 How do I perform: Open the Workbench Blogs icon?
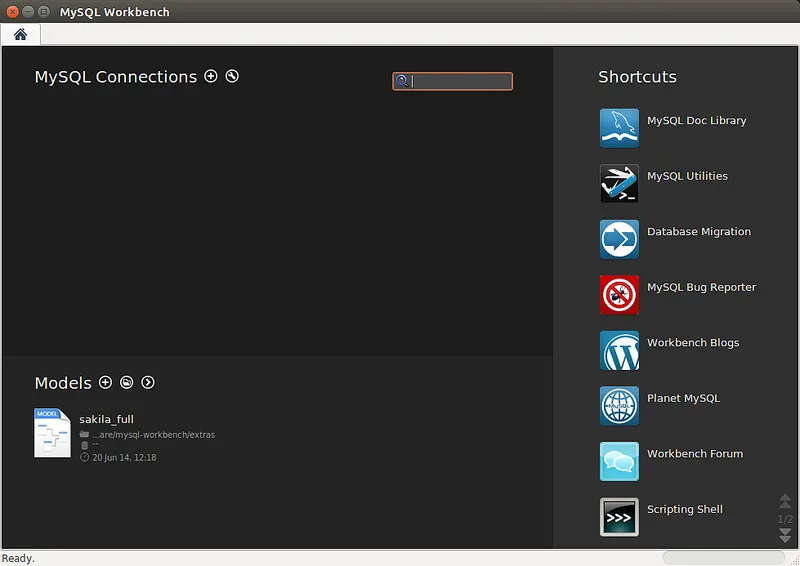pos(619,351)
